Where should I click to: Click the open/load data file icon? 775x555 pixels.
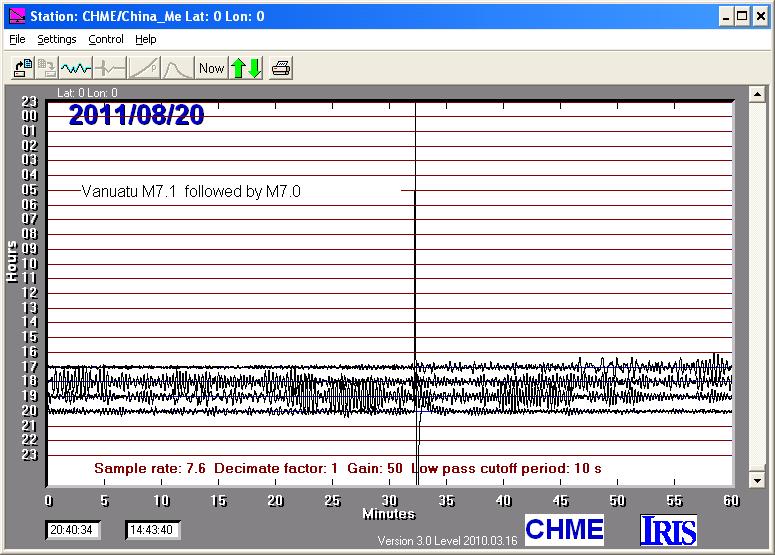[22, 68]
